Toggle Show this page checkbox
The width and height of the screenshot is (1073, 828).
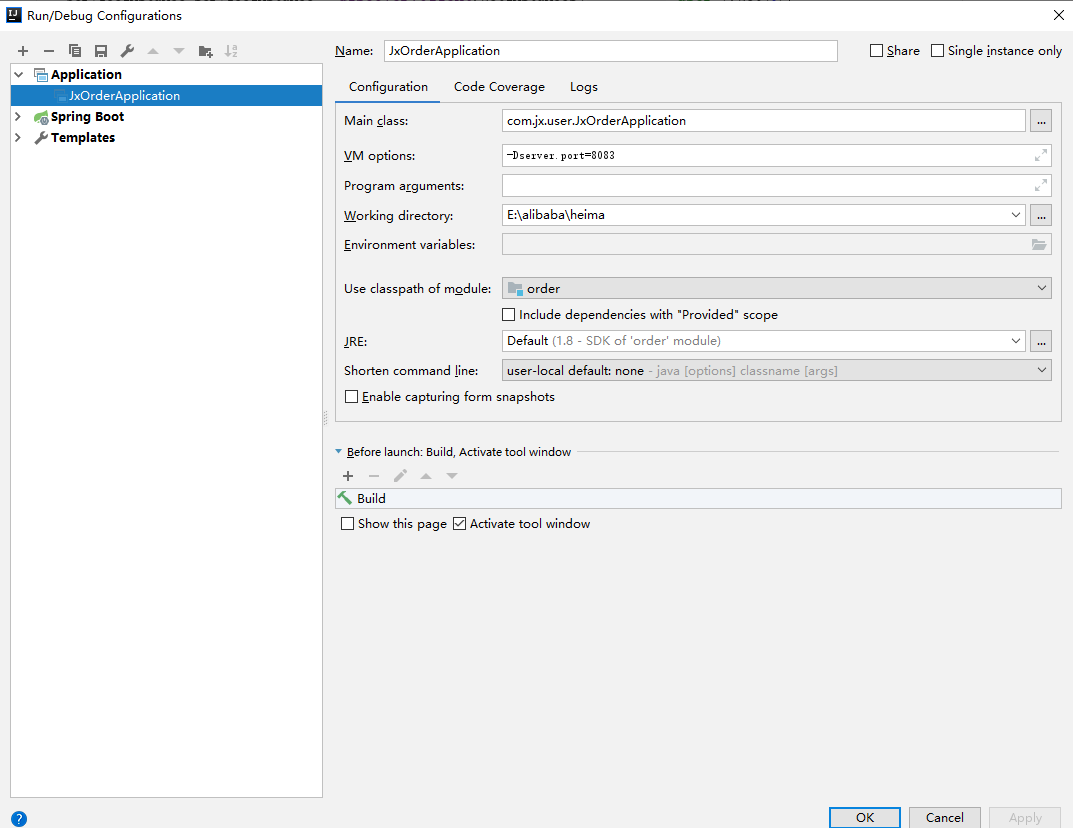[x=348, y=523]
